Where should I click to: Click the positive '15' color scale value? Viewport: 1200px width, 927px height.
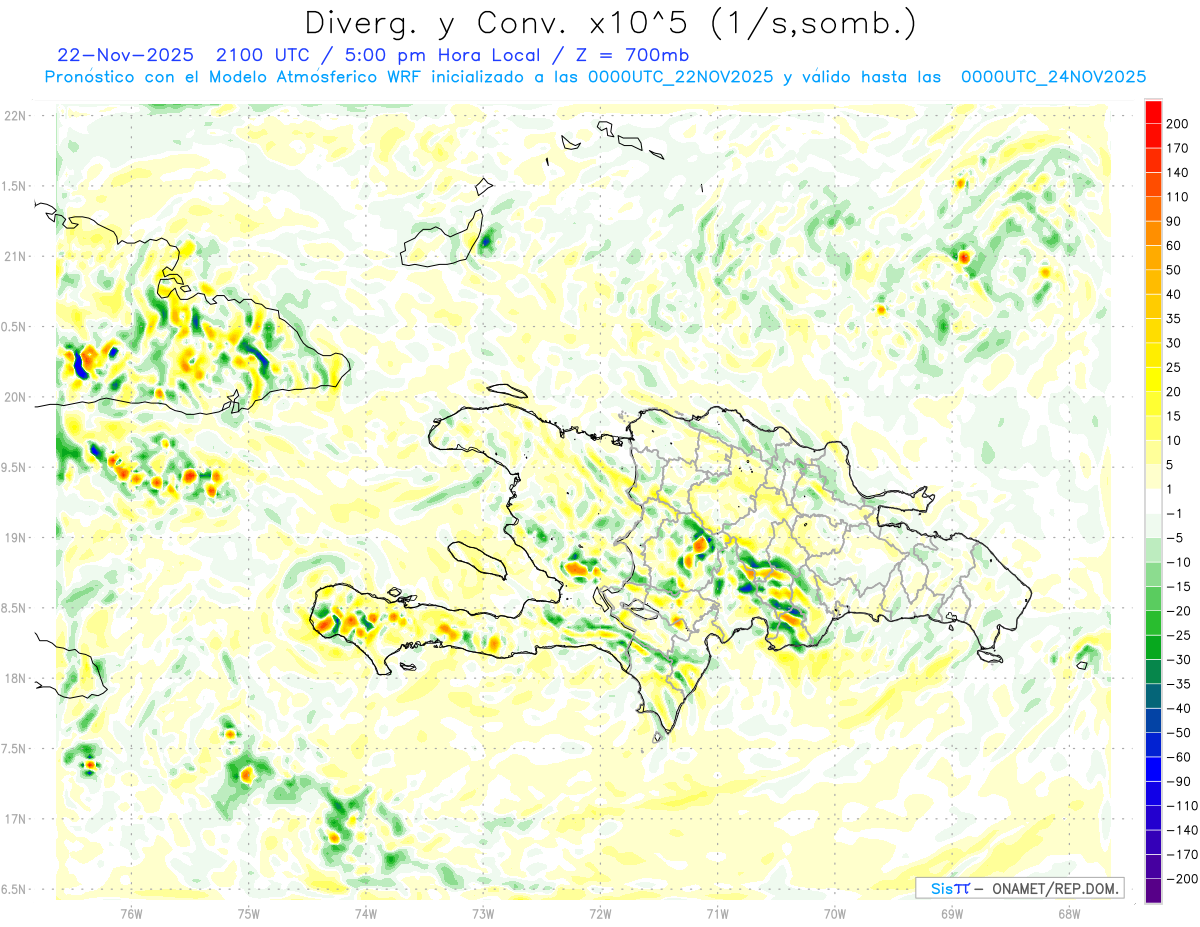1175,416
